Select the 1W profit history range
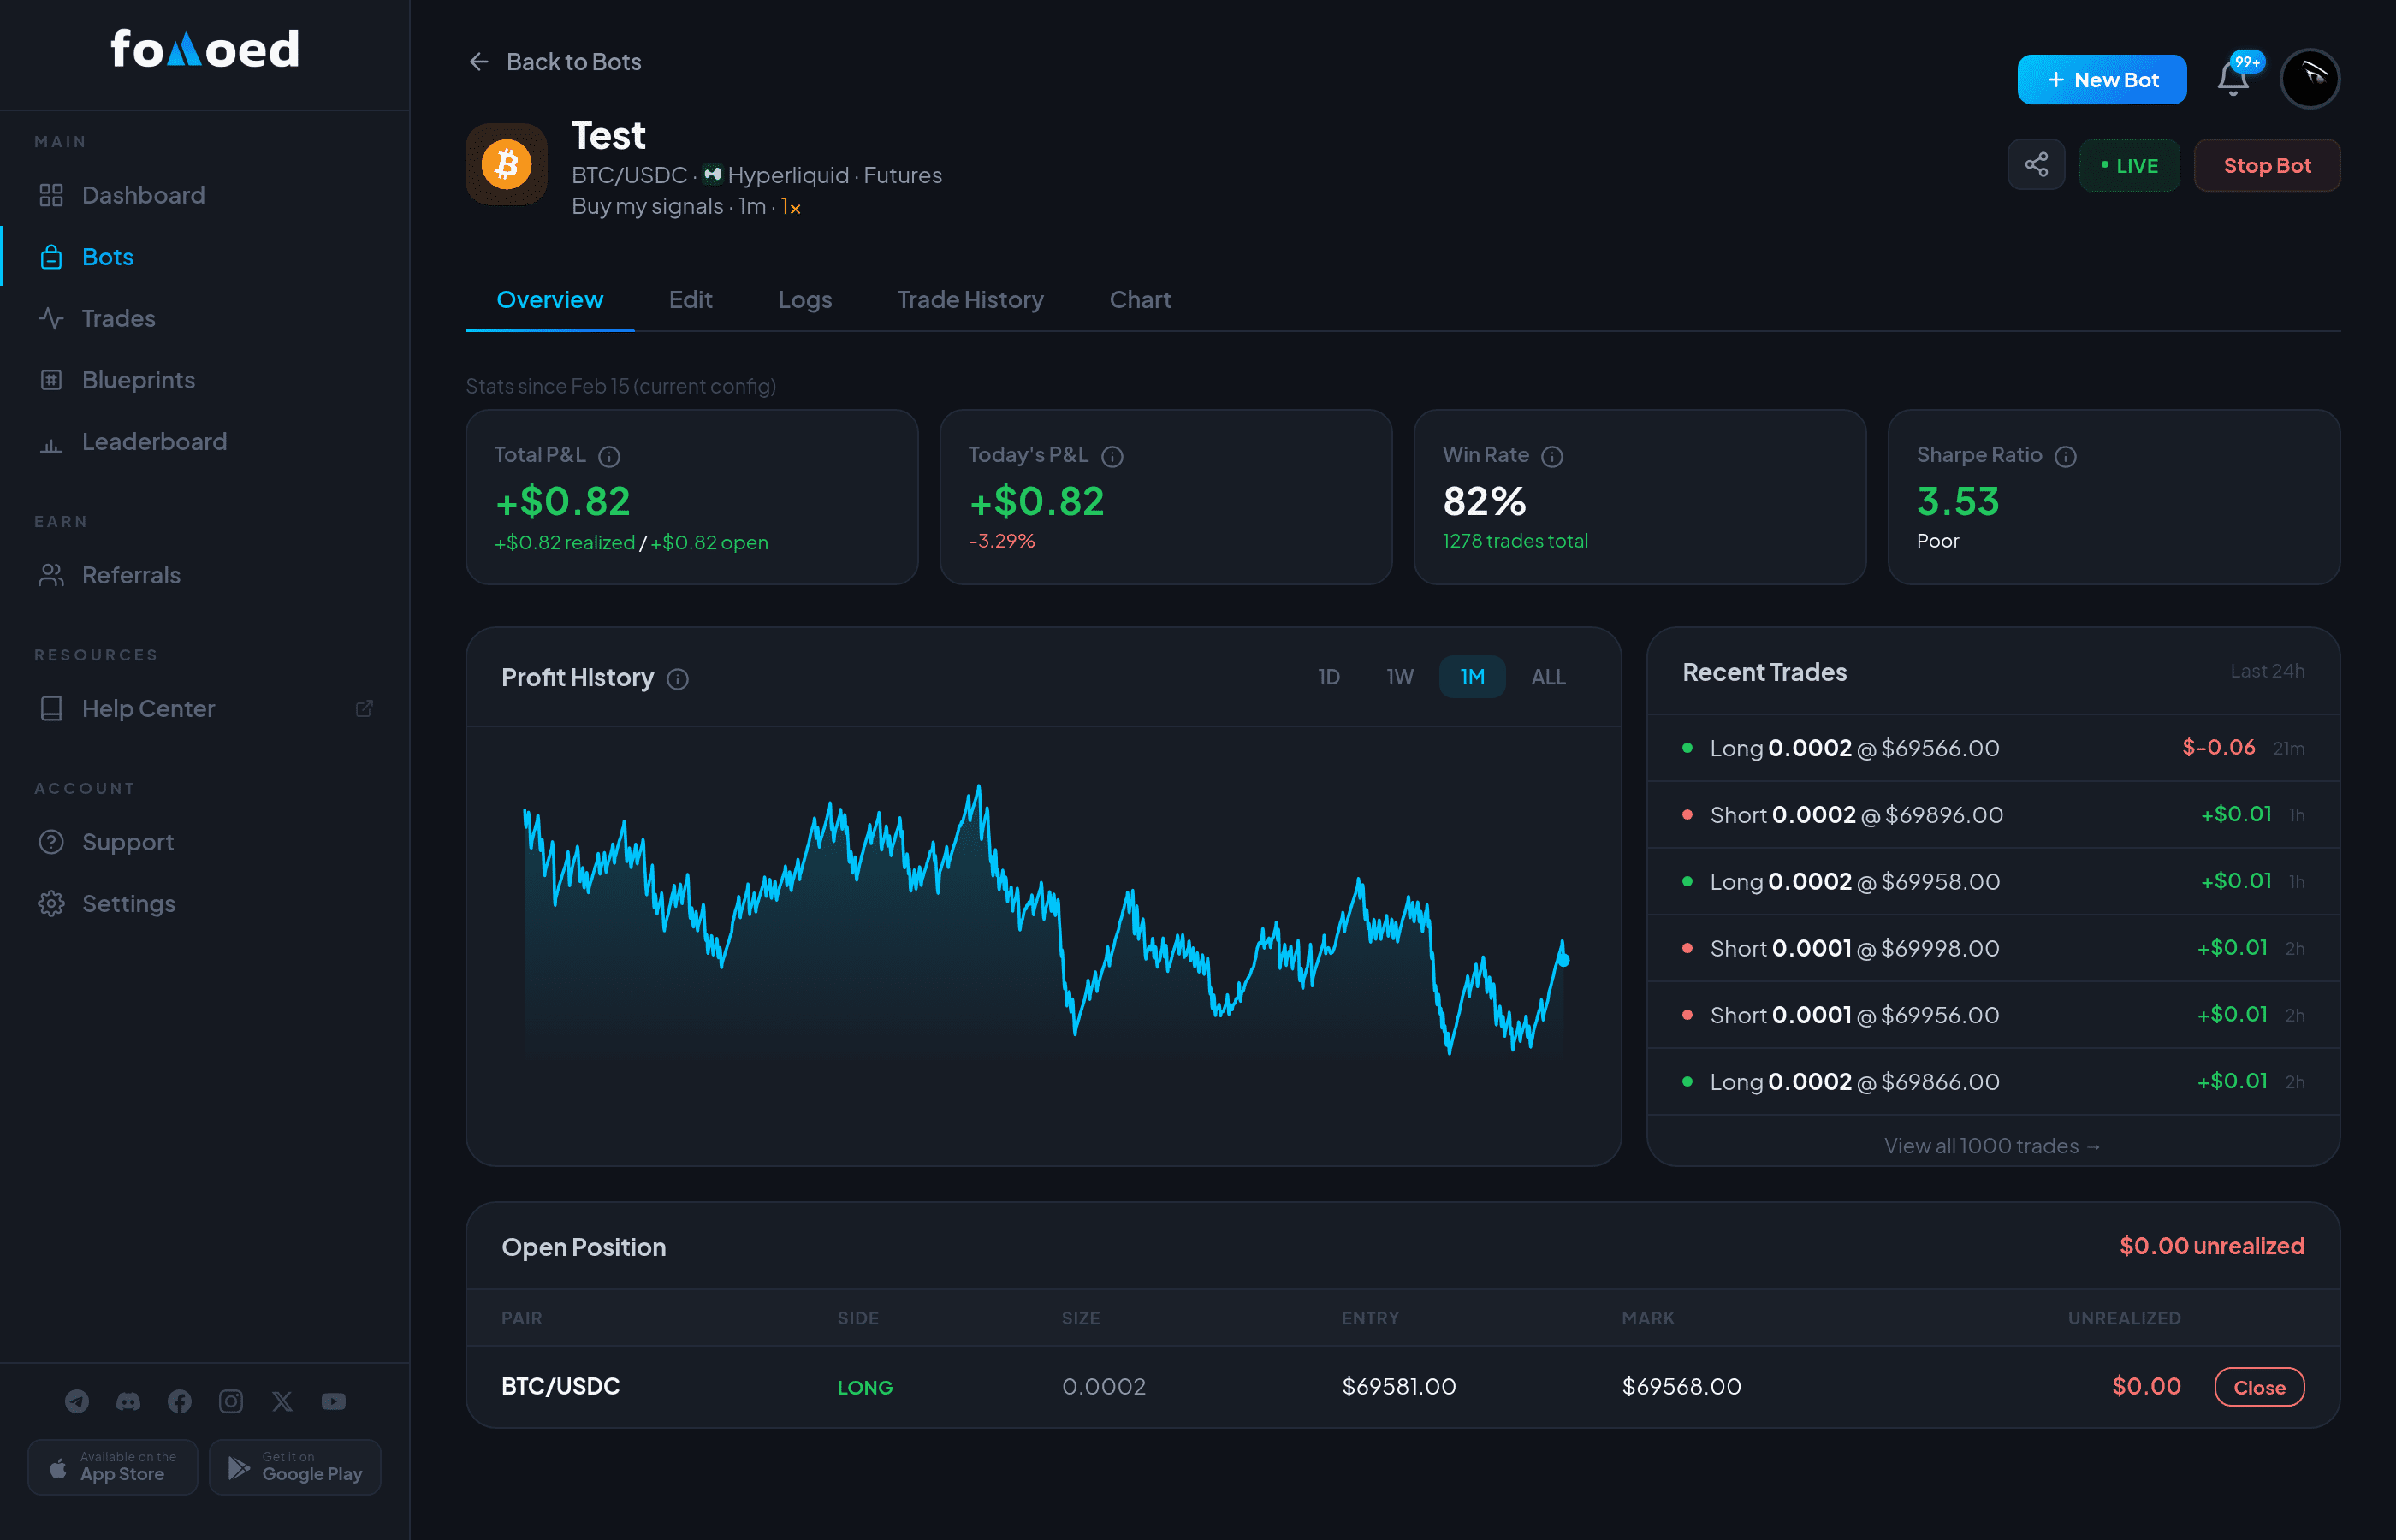Image resolution: width=2396 pixels, height=1540 pixels. tap(1400, 677)
